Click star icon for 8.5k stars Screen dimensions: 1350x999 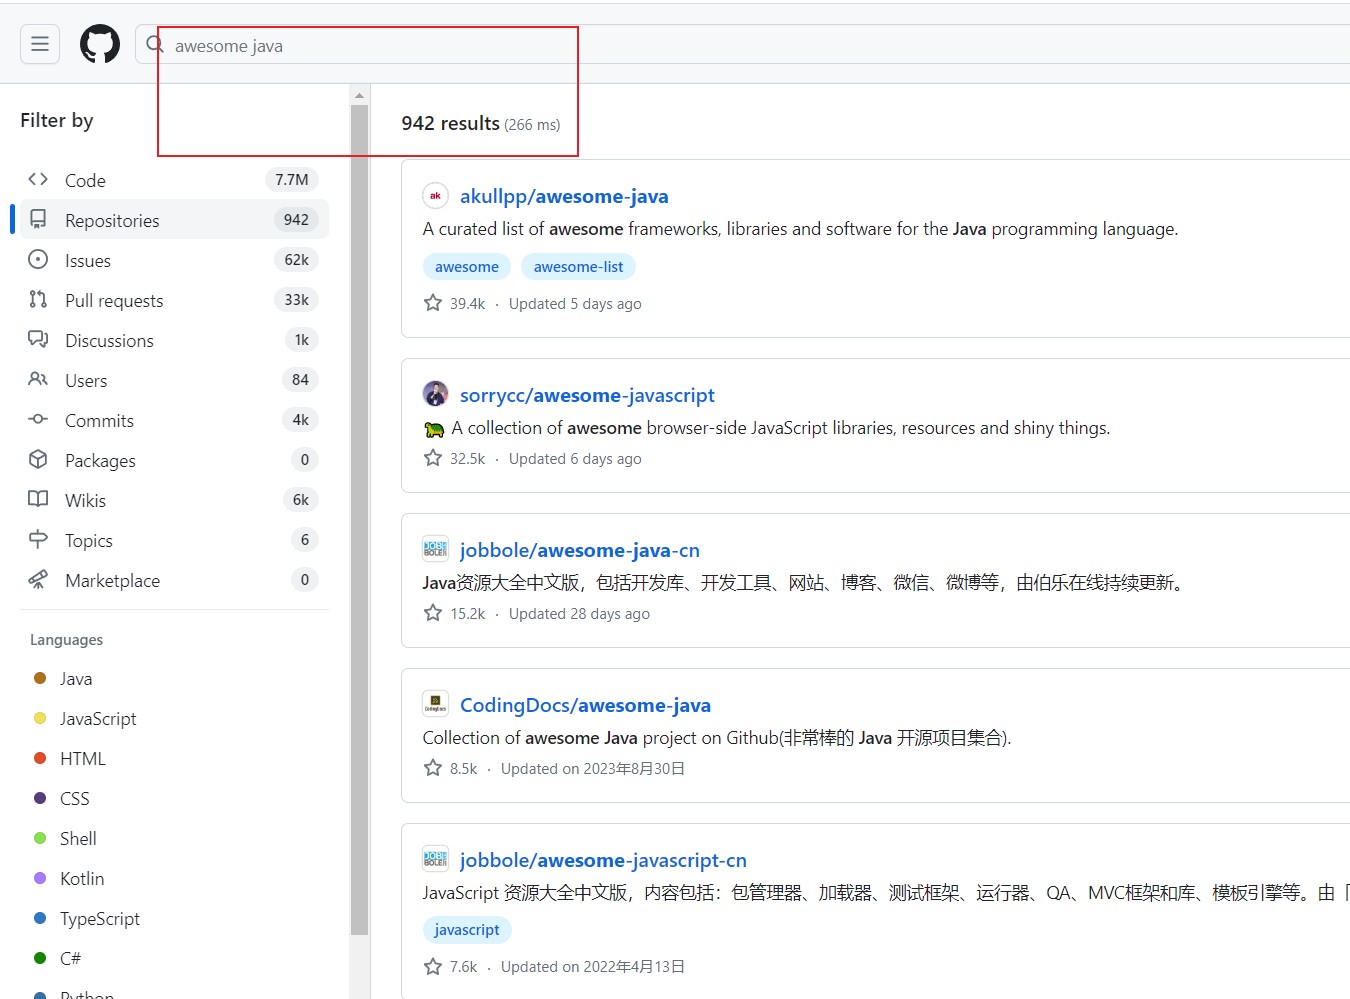[x=433, y=768]
